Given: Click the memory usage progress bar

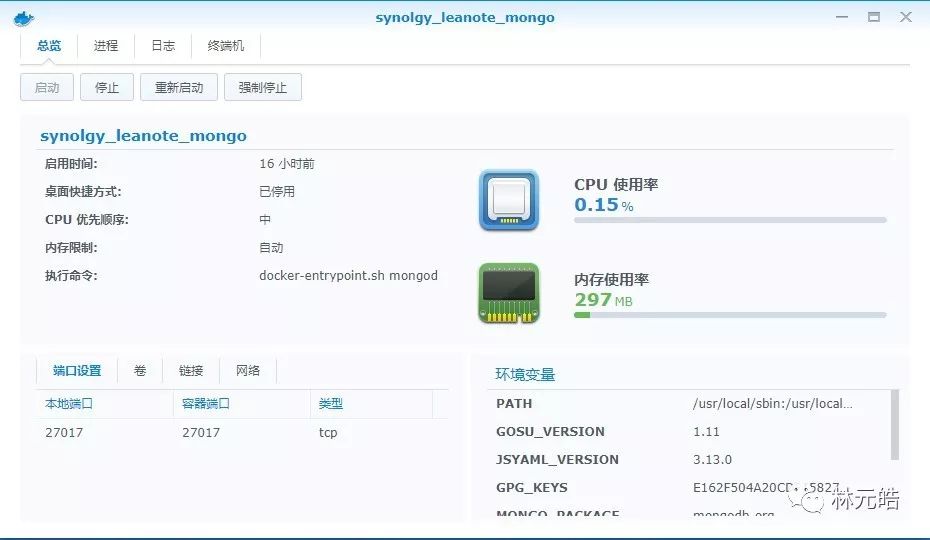Looking at the screenshot, I should tap(730, 315).
